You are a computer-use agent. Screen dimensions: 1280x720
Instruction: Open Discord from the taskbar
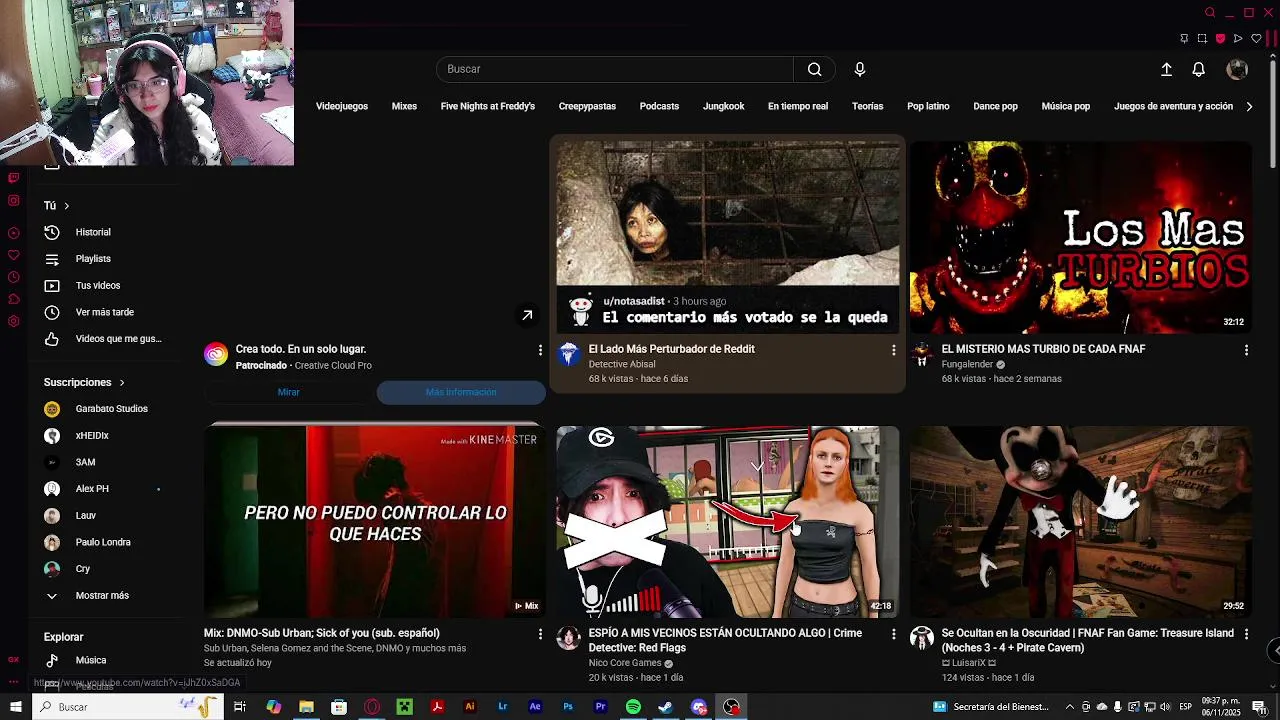coord(699,707)
